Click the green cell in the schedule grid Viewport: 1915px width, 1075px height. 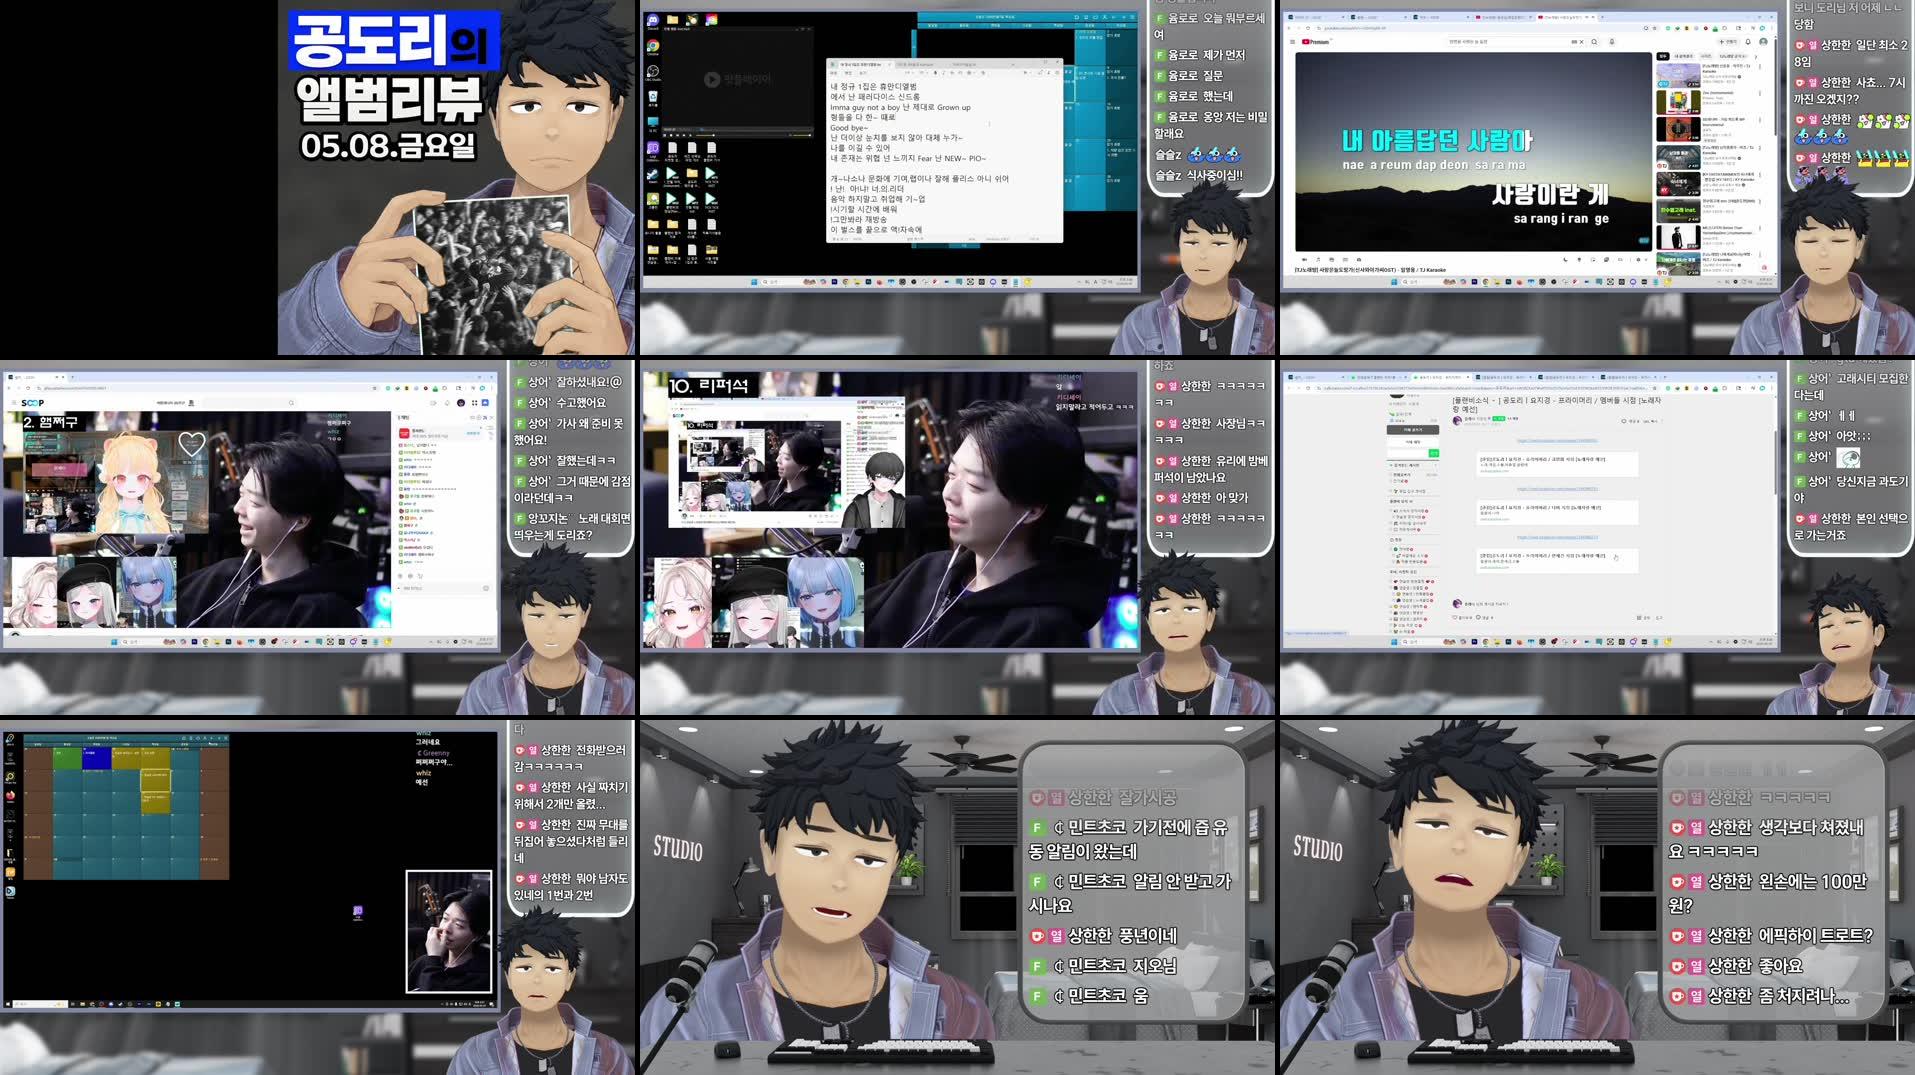[67, 758]
